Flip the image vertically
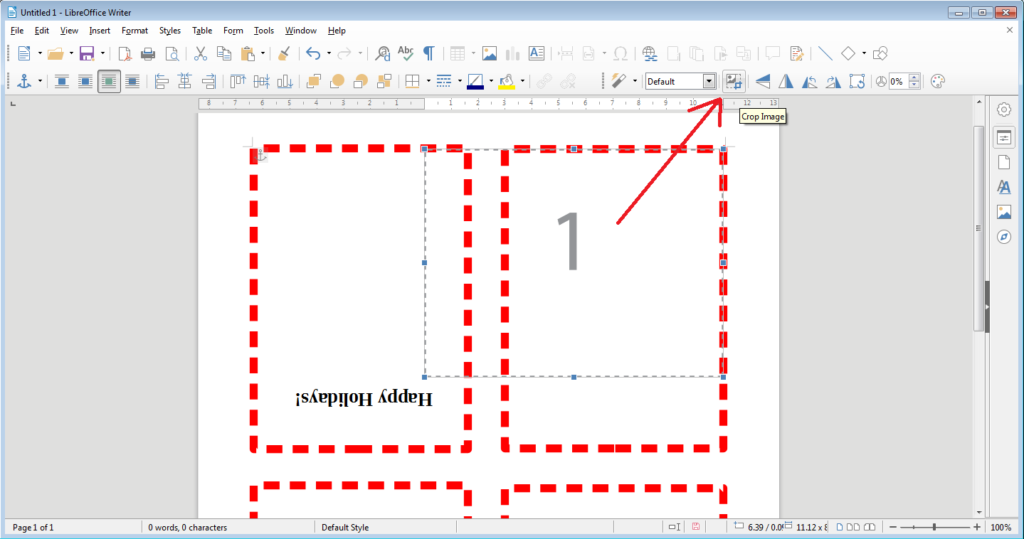 [x=763, y=81]
